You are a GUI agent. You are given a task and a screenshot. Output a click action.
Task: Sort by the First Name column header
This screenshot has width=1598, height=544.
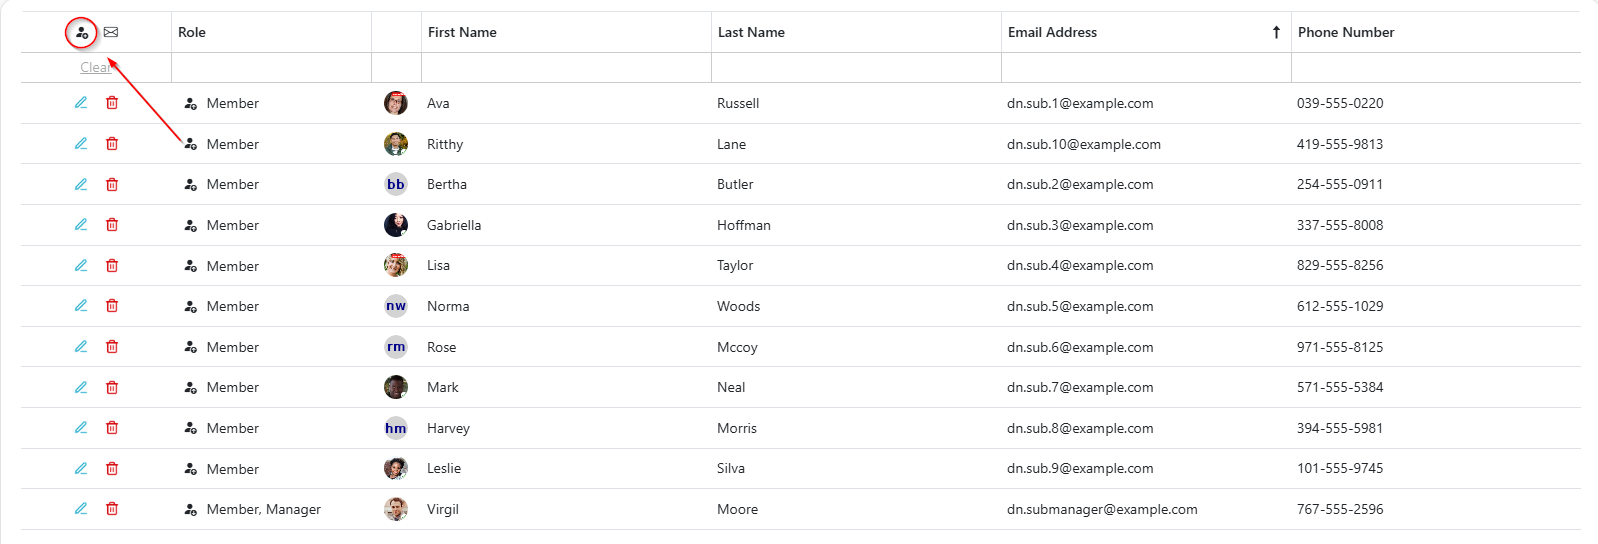pos(462,32)
